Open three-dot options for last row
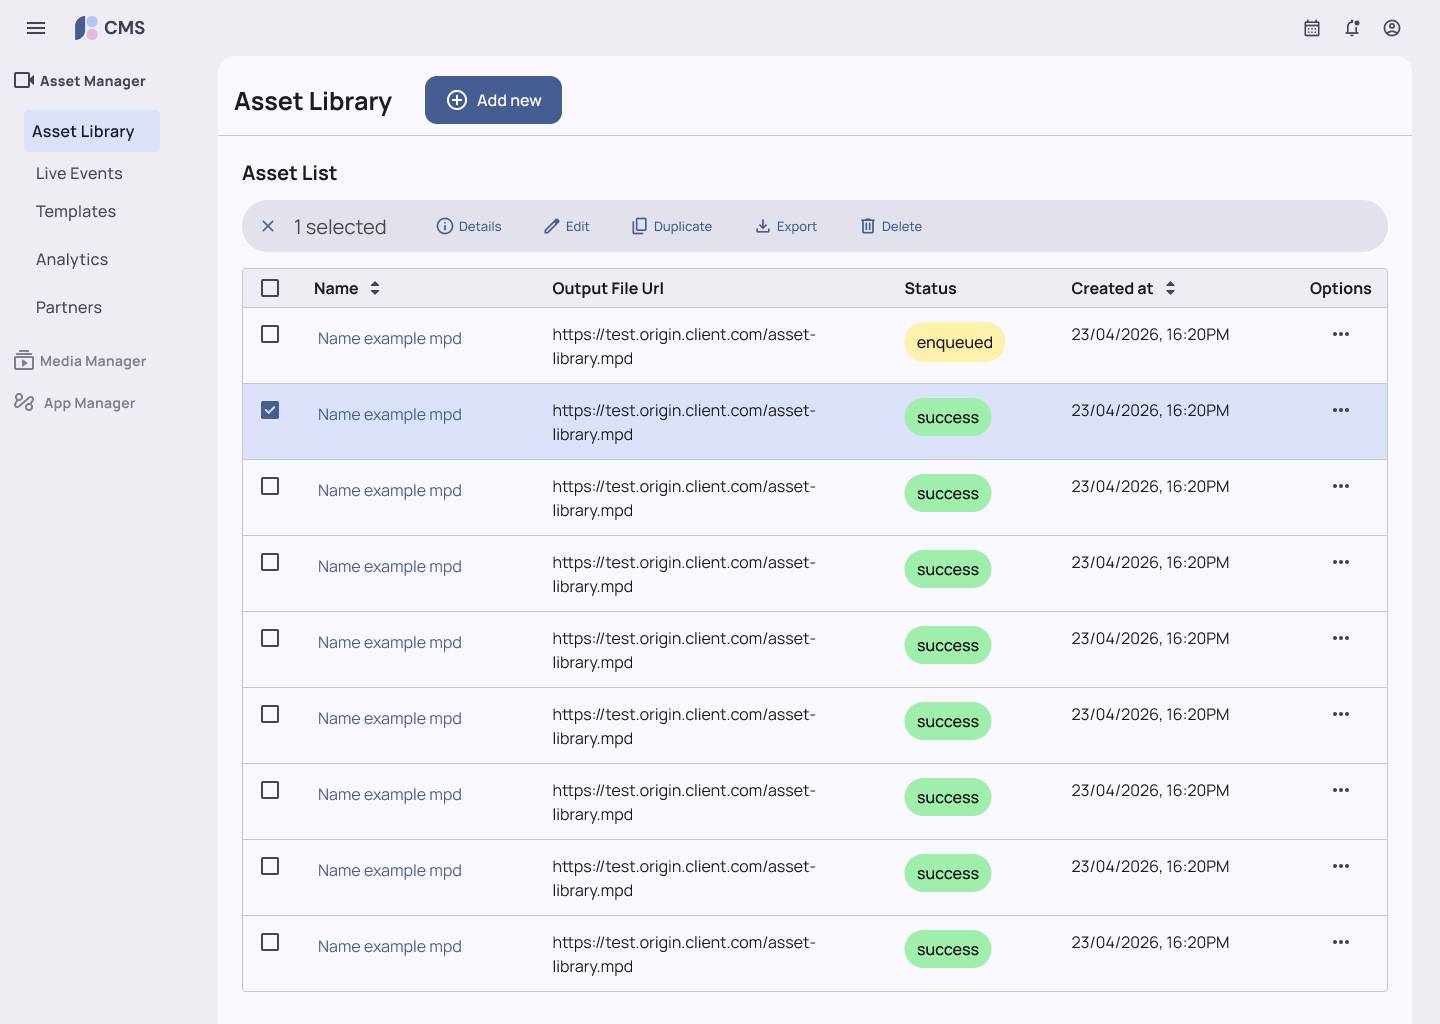 [1341, 942]
